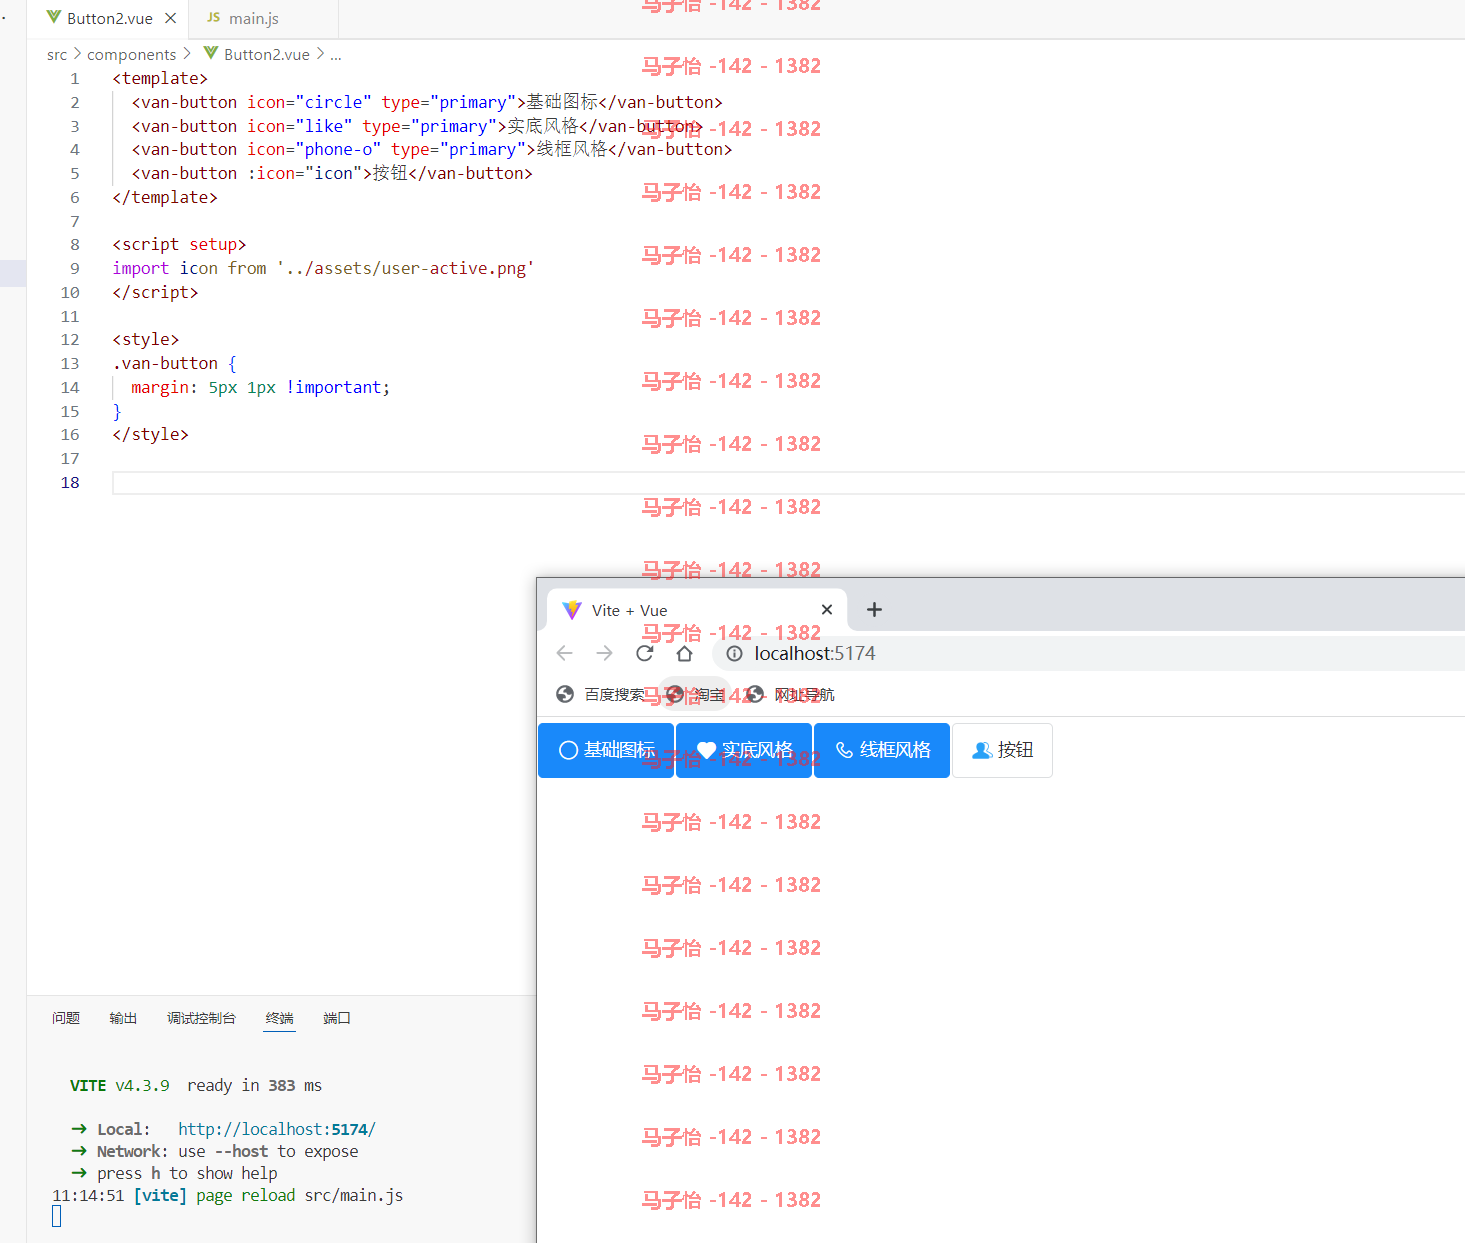
Task: Click the VITE v4.3.9 ready line
Action: 196,1085
